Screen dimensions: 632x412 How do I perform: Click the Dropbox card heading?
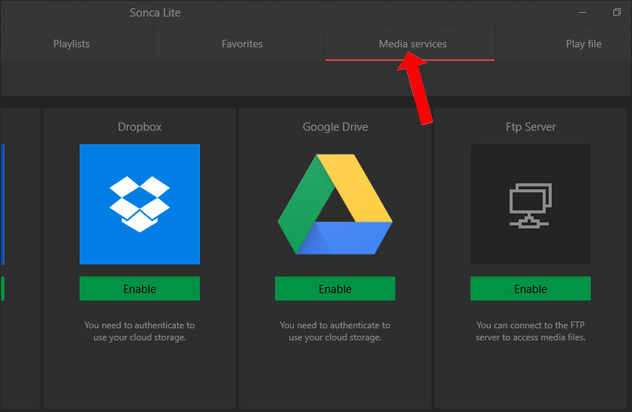click(139, 127)
